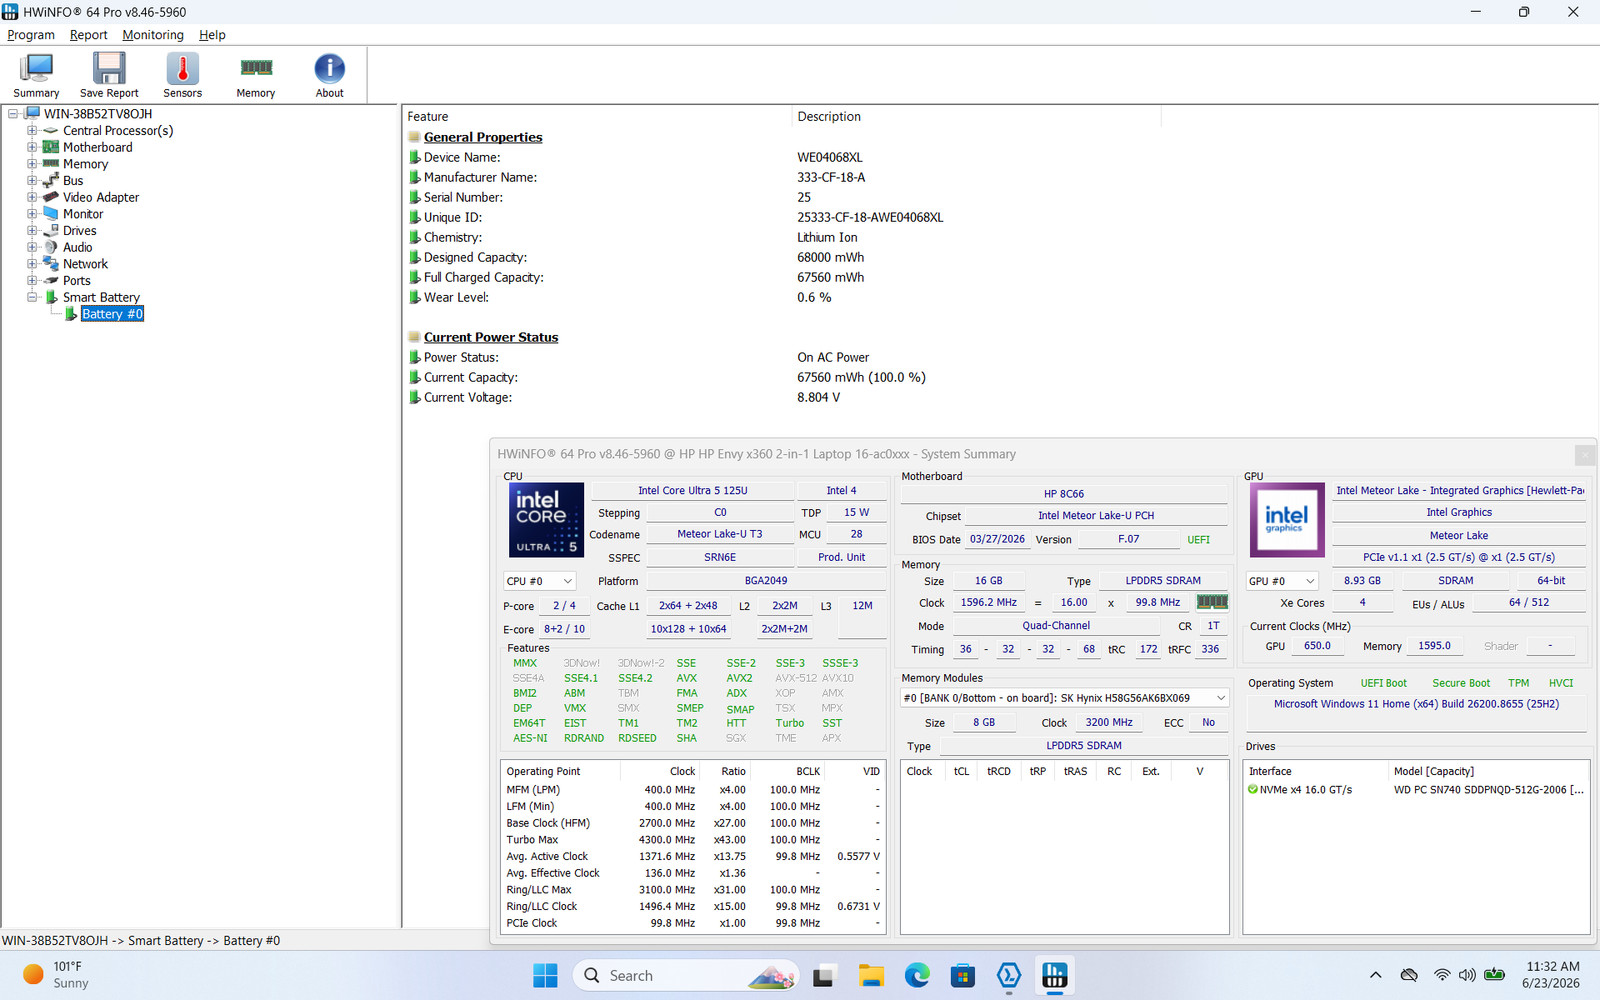Click the Intel Graphics logo

tap(1285, 520)
